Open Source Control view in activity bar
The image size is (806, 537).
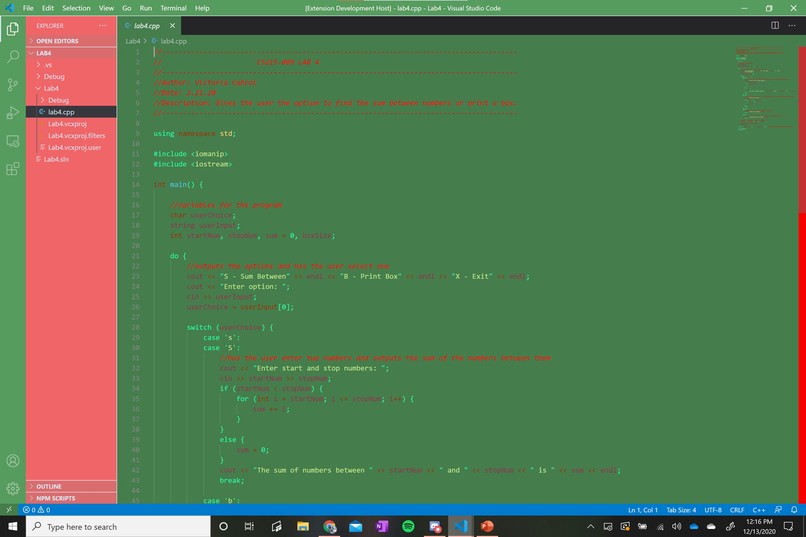[x=13, y=84]
